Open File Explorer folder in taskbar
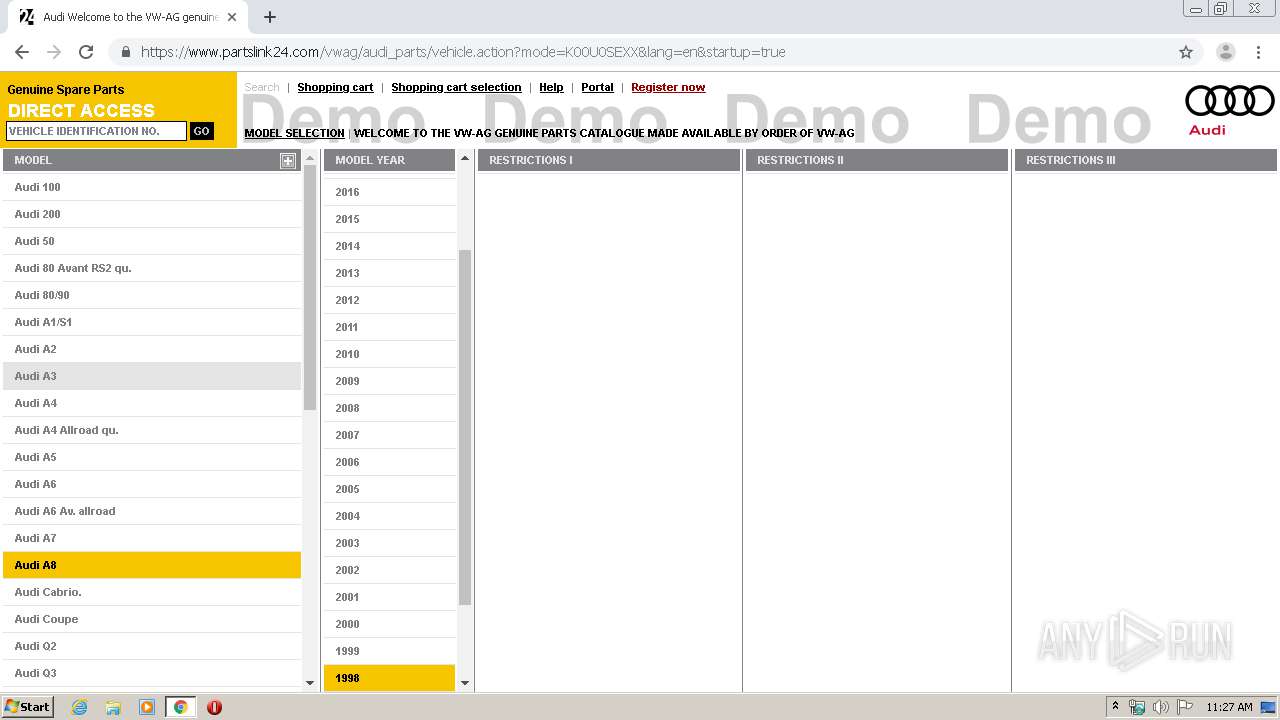The height and width of the screenshot is (720, 1280). click(x=113, y=707)
